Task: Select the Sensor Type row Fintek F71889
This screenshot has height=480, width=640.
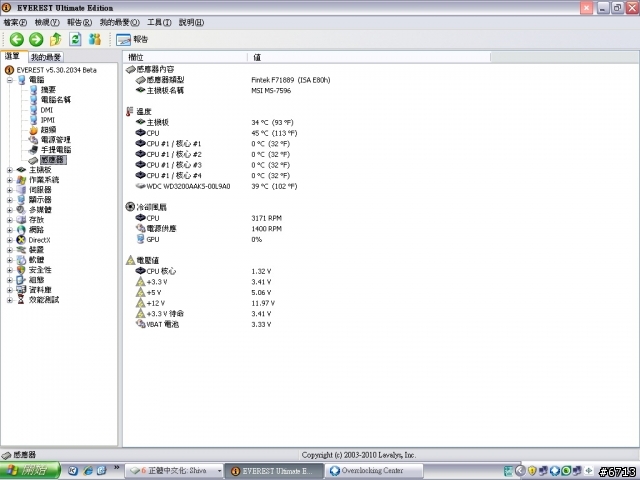Action: [x=233, y=80]
